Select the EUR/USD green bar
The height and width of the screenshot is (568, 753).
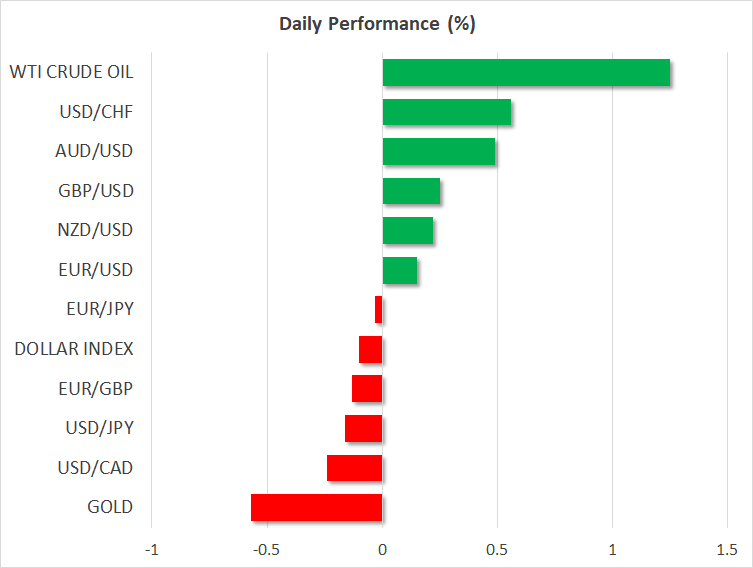pyautogui.click(x=400, y=270)
